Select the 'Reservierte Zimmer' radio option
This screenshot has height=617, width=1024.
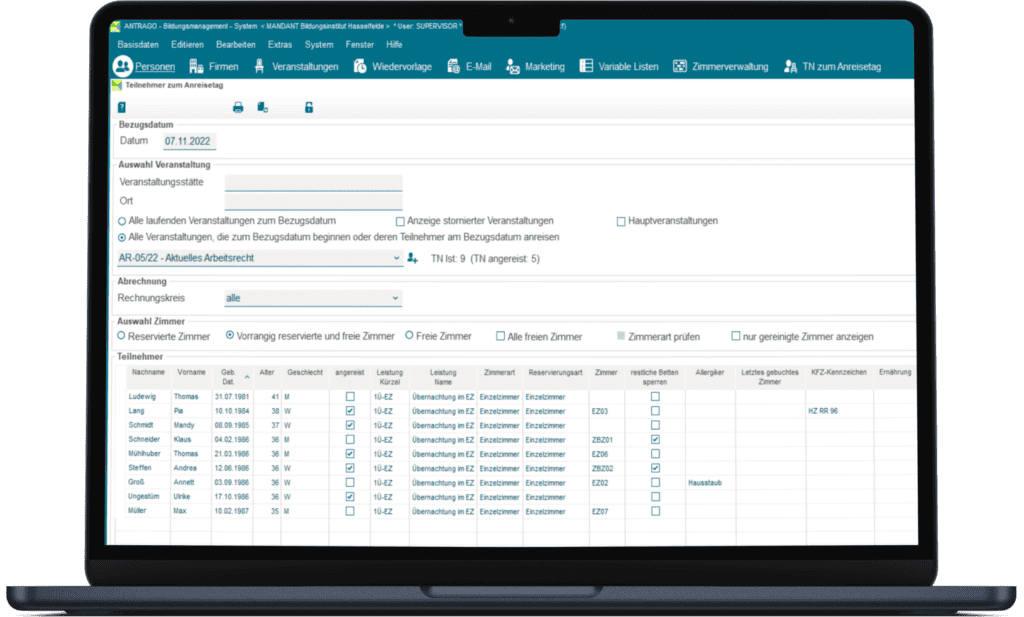121,336
